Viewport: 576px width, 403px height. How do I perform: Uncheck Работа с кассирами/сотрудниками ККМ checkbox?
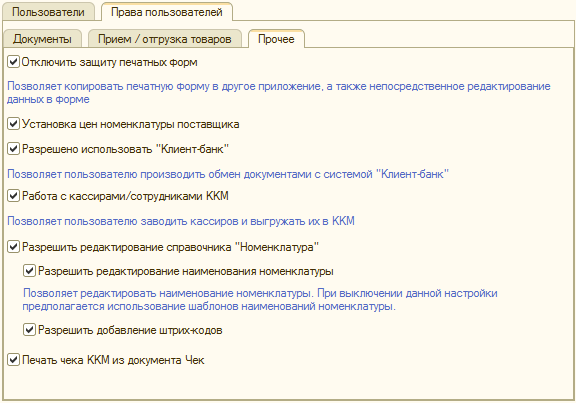(x=14, y=196)
